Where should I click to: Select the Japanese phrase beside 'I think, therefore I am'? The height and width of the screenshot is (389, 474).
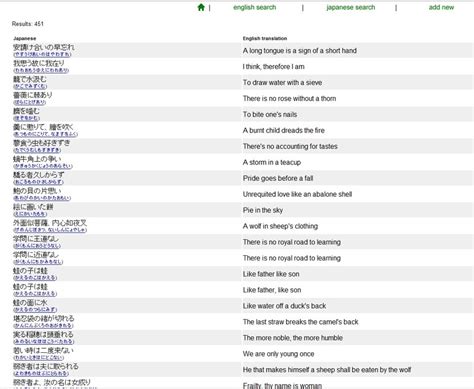[x=39, y=63]
